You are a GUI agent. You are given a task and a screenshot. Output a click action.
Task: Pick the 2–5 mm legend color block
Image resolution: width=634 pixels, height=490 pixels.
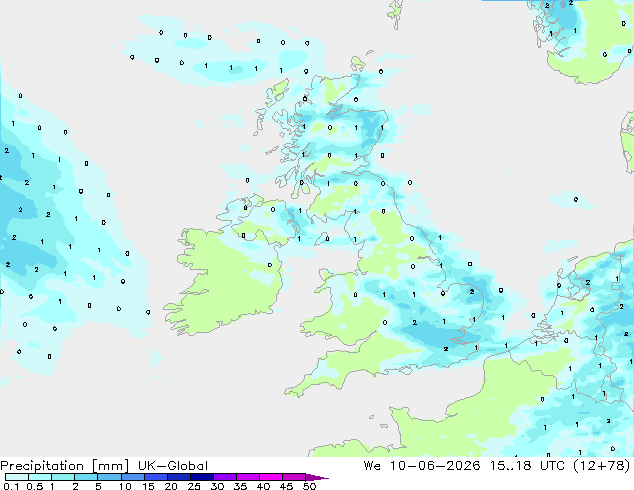pyautogui.click(x=86, y=477)
